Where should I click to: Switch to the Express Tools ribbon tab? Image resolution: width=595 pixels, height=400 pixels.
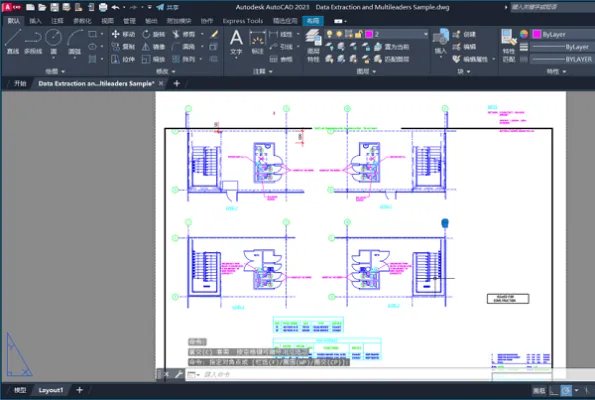point(242,21)
